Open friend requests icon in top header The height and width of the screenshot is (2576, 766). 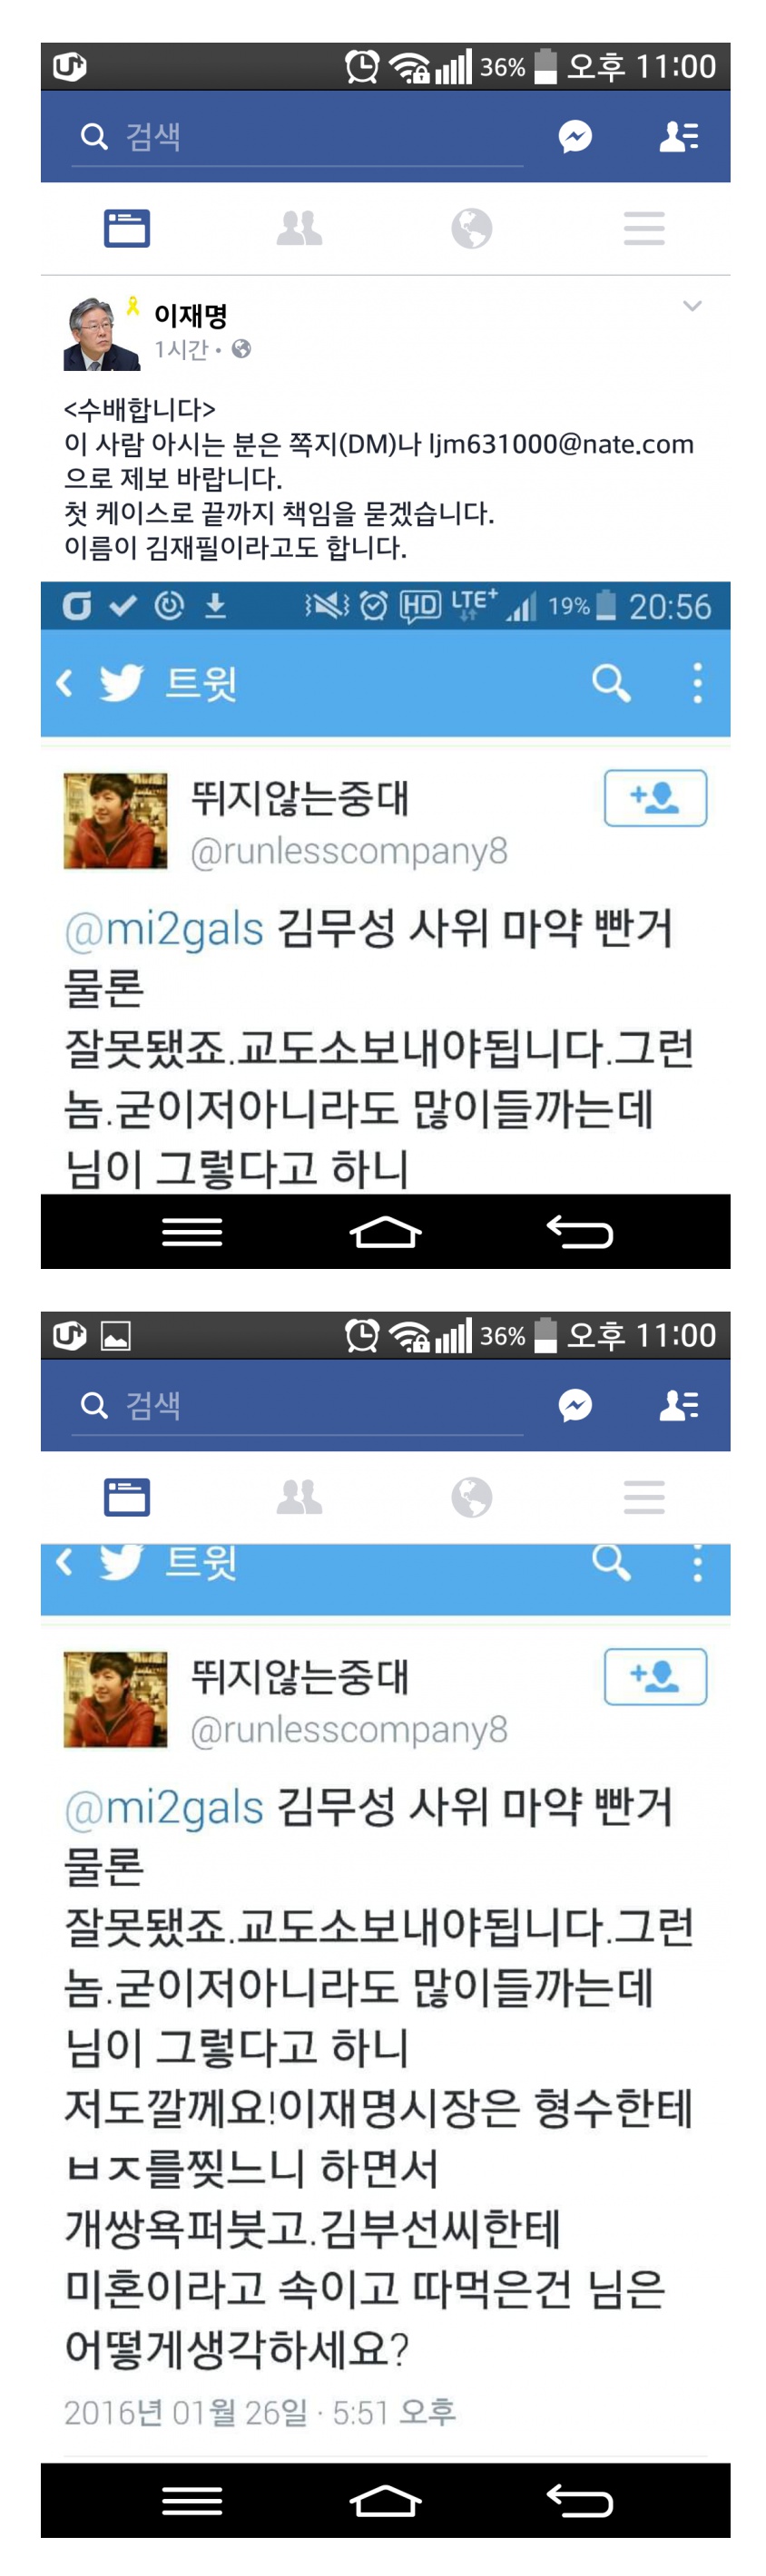[679, 136]
